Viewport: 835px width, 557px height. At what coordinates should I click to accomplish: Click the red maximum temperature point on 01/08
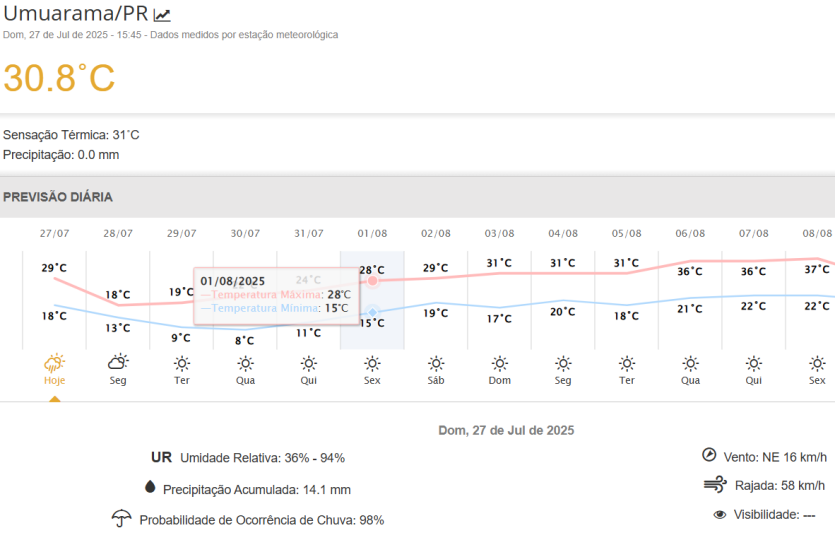[372, 280]
